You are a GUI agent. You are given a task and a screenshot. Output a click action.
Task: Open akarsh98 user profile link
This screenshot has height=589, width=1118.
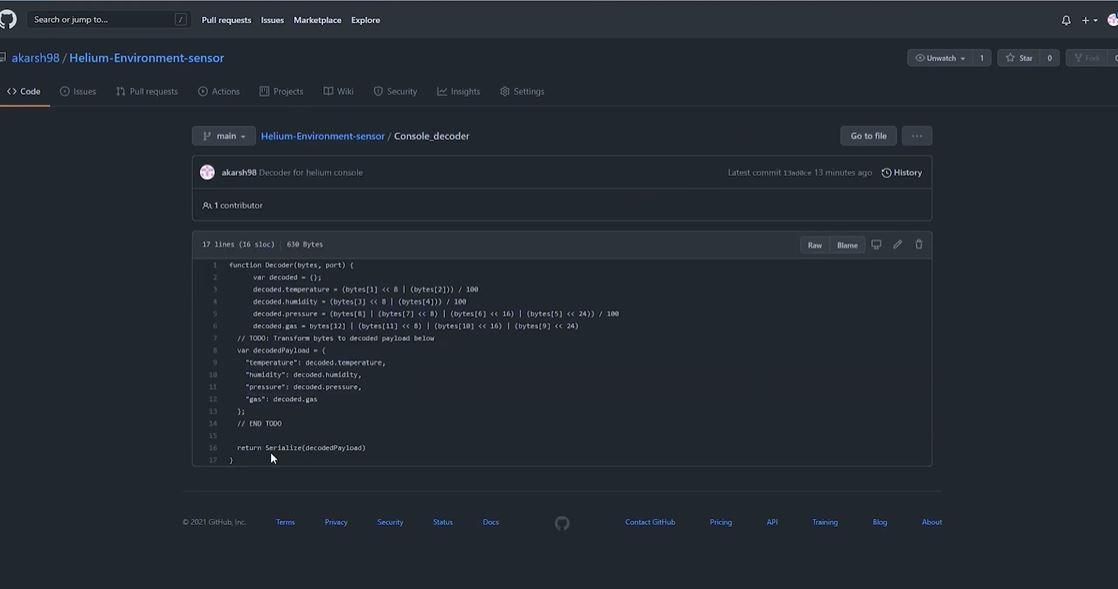[35, 58]
